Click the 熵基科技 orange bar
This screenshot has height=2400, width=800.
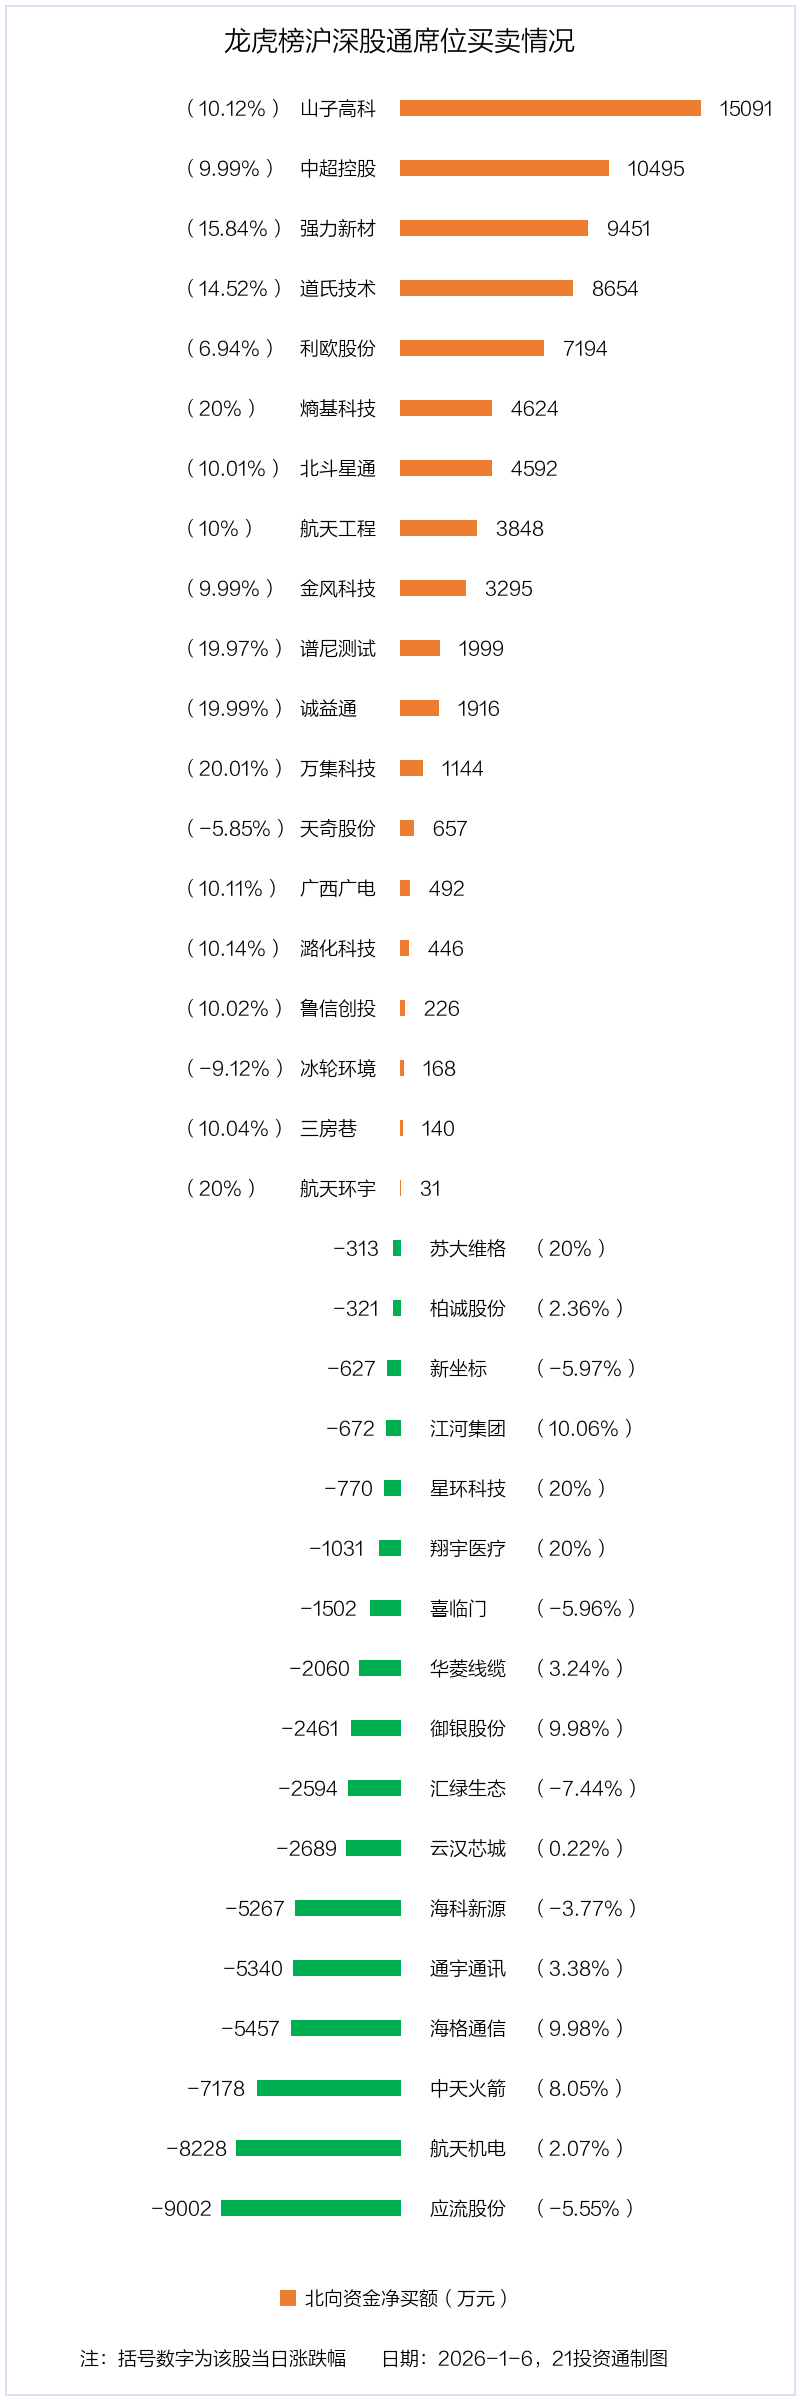[446, 408]
